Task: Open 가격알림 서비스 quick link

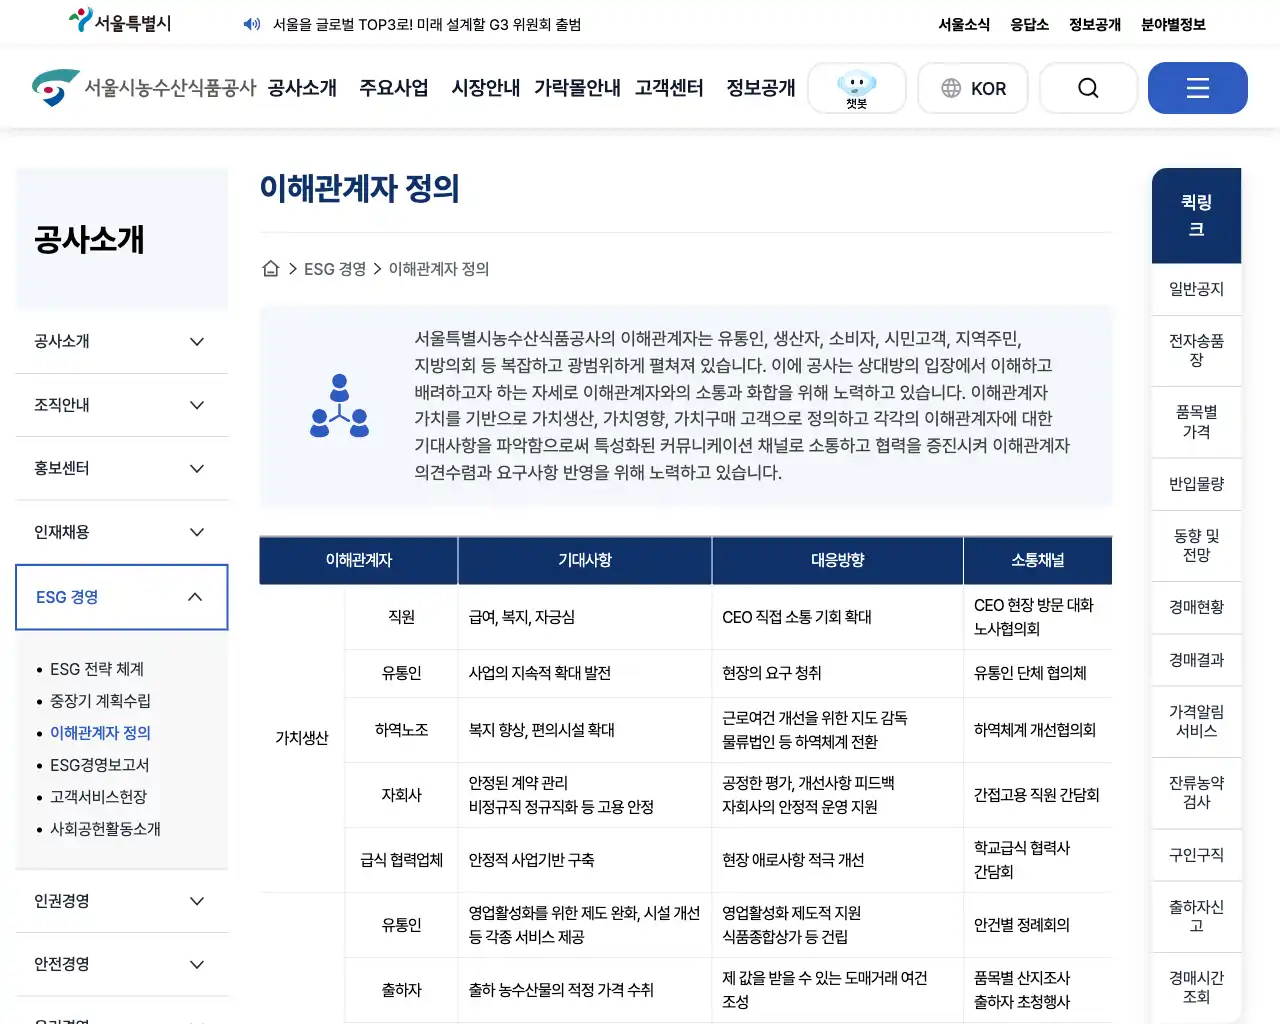Action: click(1197, 721)
